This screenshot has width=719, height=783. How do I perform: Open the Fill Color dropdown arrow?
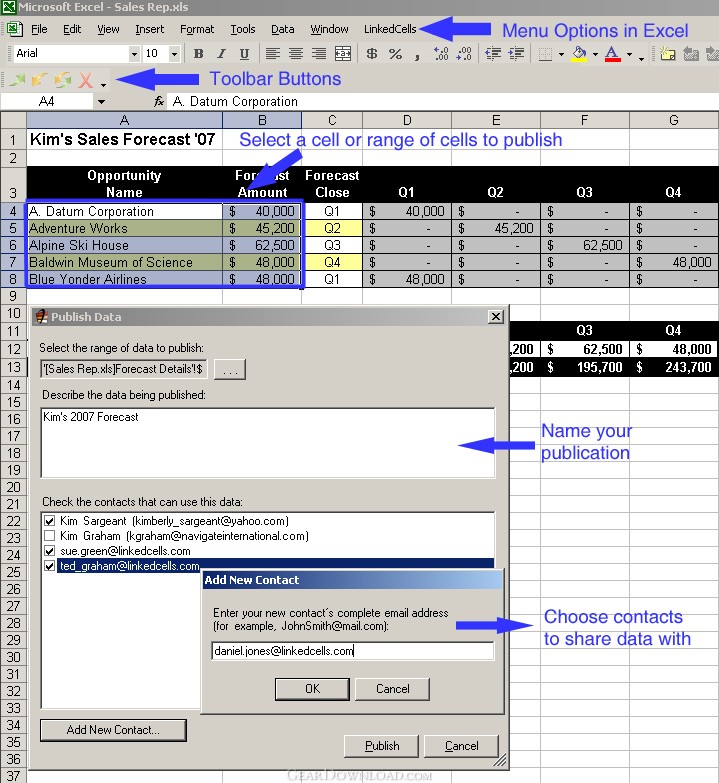tap(595, 54)
